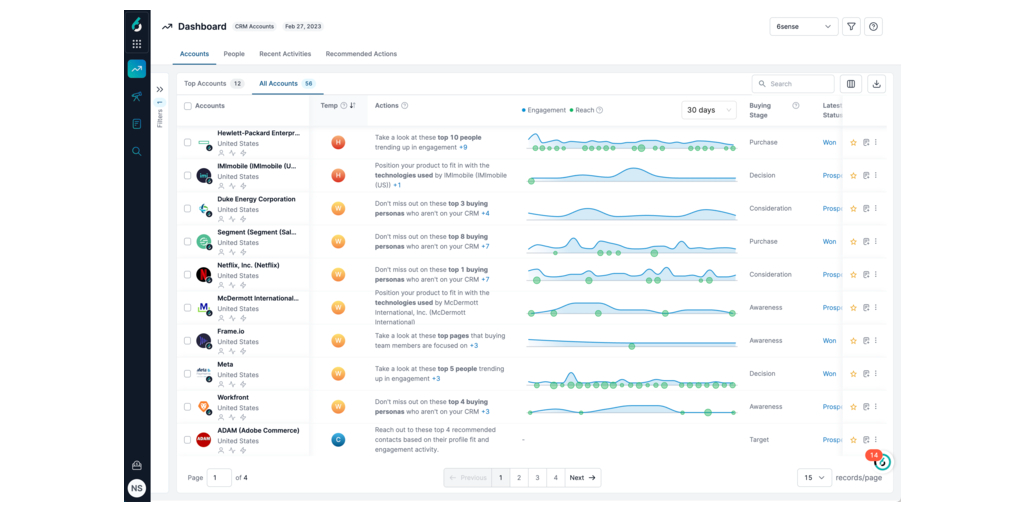Open the NS user avatar
The height and width of the screenshot is (512, 1024).
136,488
